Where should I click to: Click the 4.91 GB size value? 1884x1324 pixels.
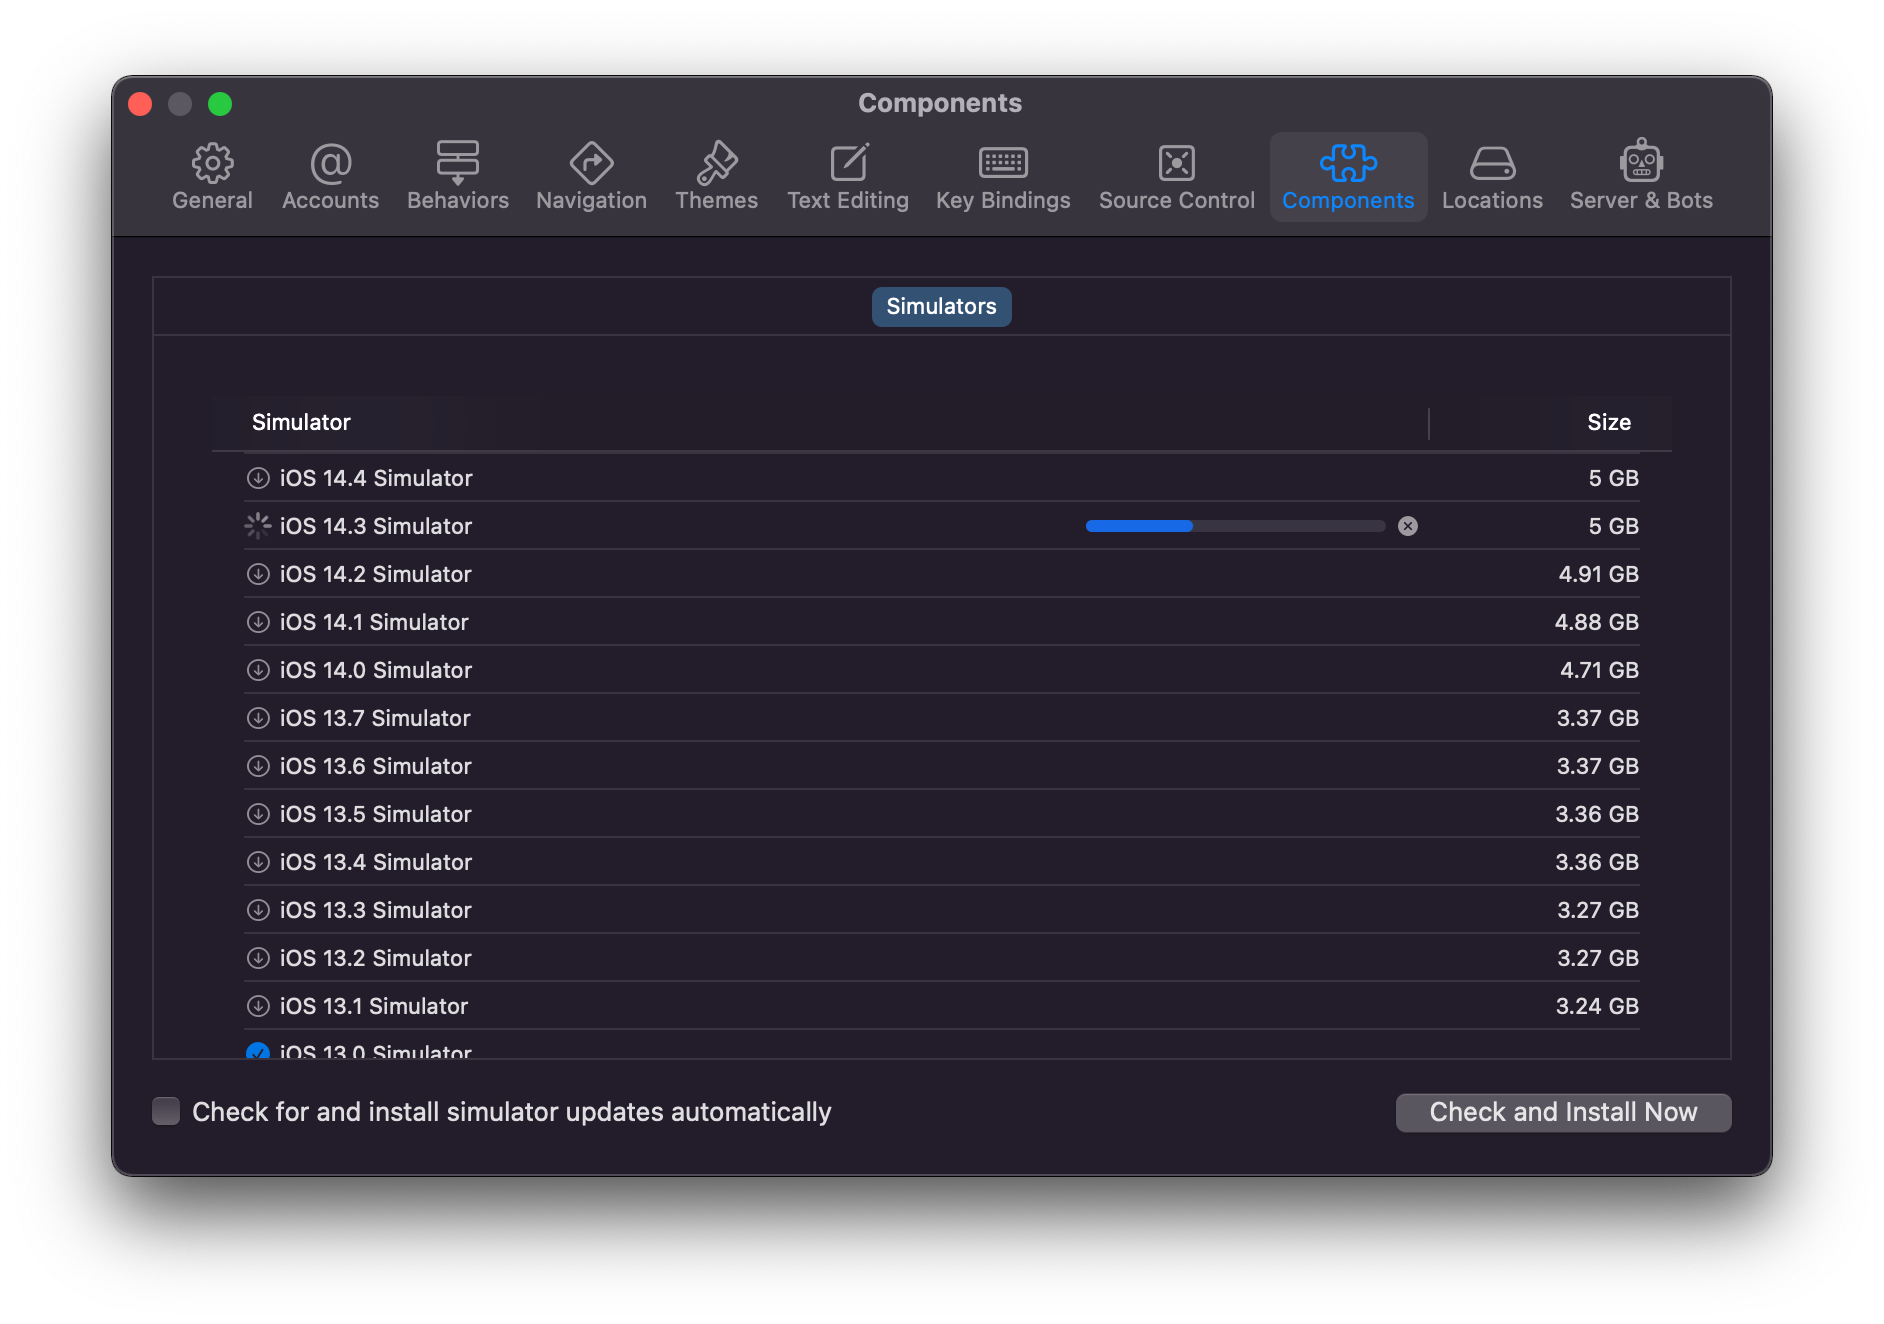(x=1598, y=574)
